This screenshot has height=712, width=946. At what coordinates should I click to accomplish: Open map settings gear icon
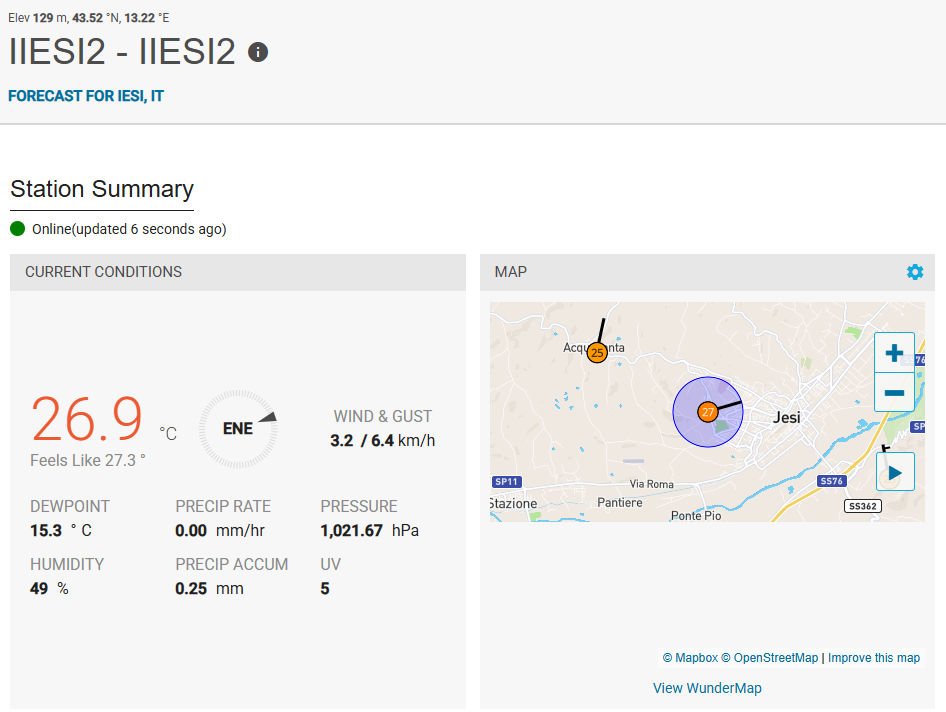(x=915, y=272)
